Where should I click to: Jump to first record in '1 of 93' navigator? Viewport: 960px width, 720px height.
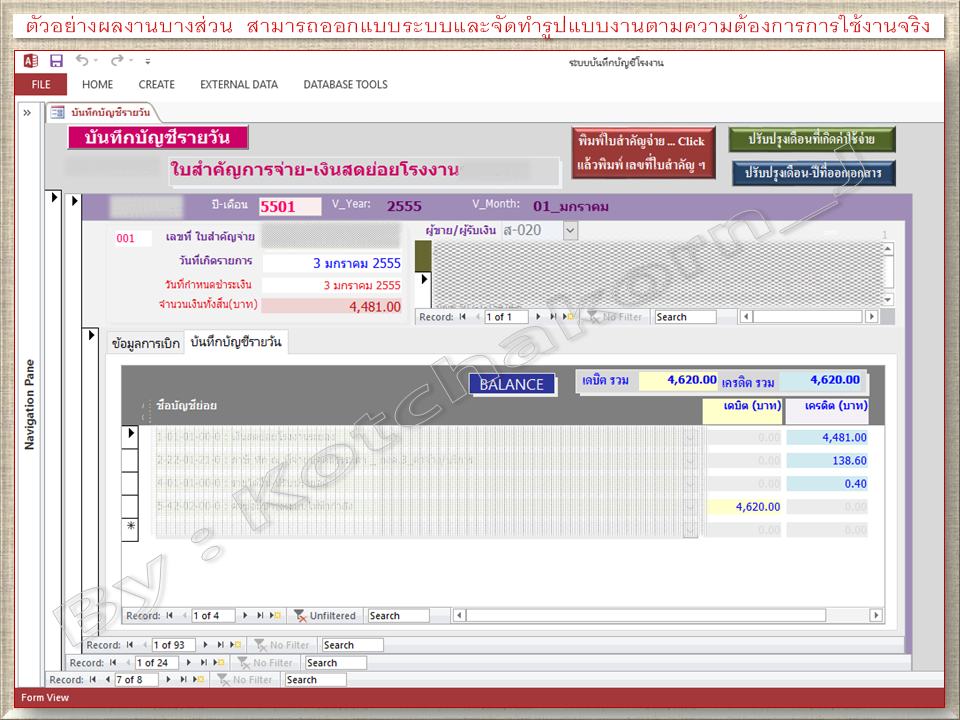pyautogui.click(x=129, y=646)
